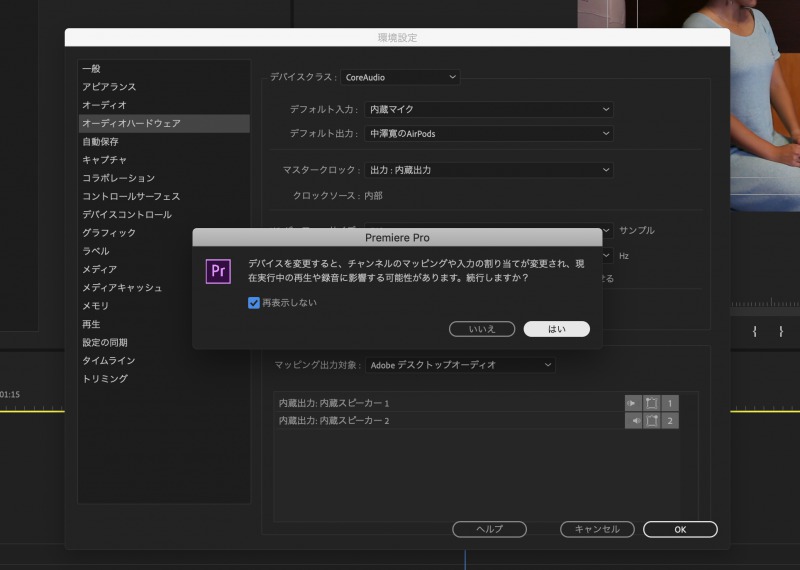Click channel number 2 box on 内蔵スピーカー 2
Screen dimensions: 800x570
670,420
